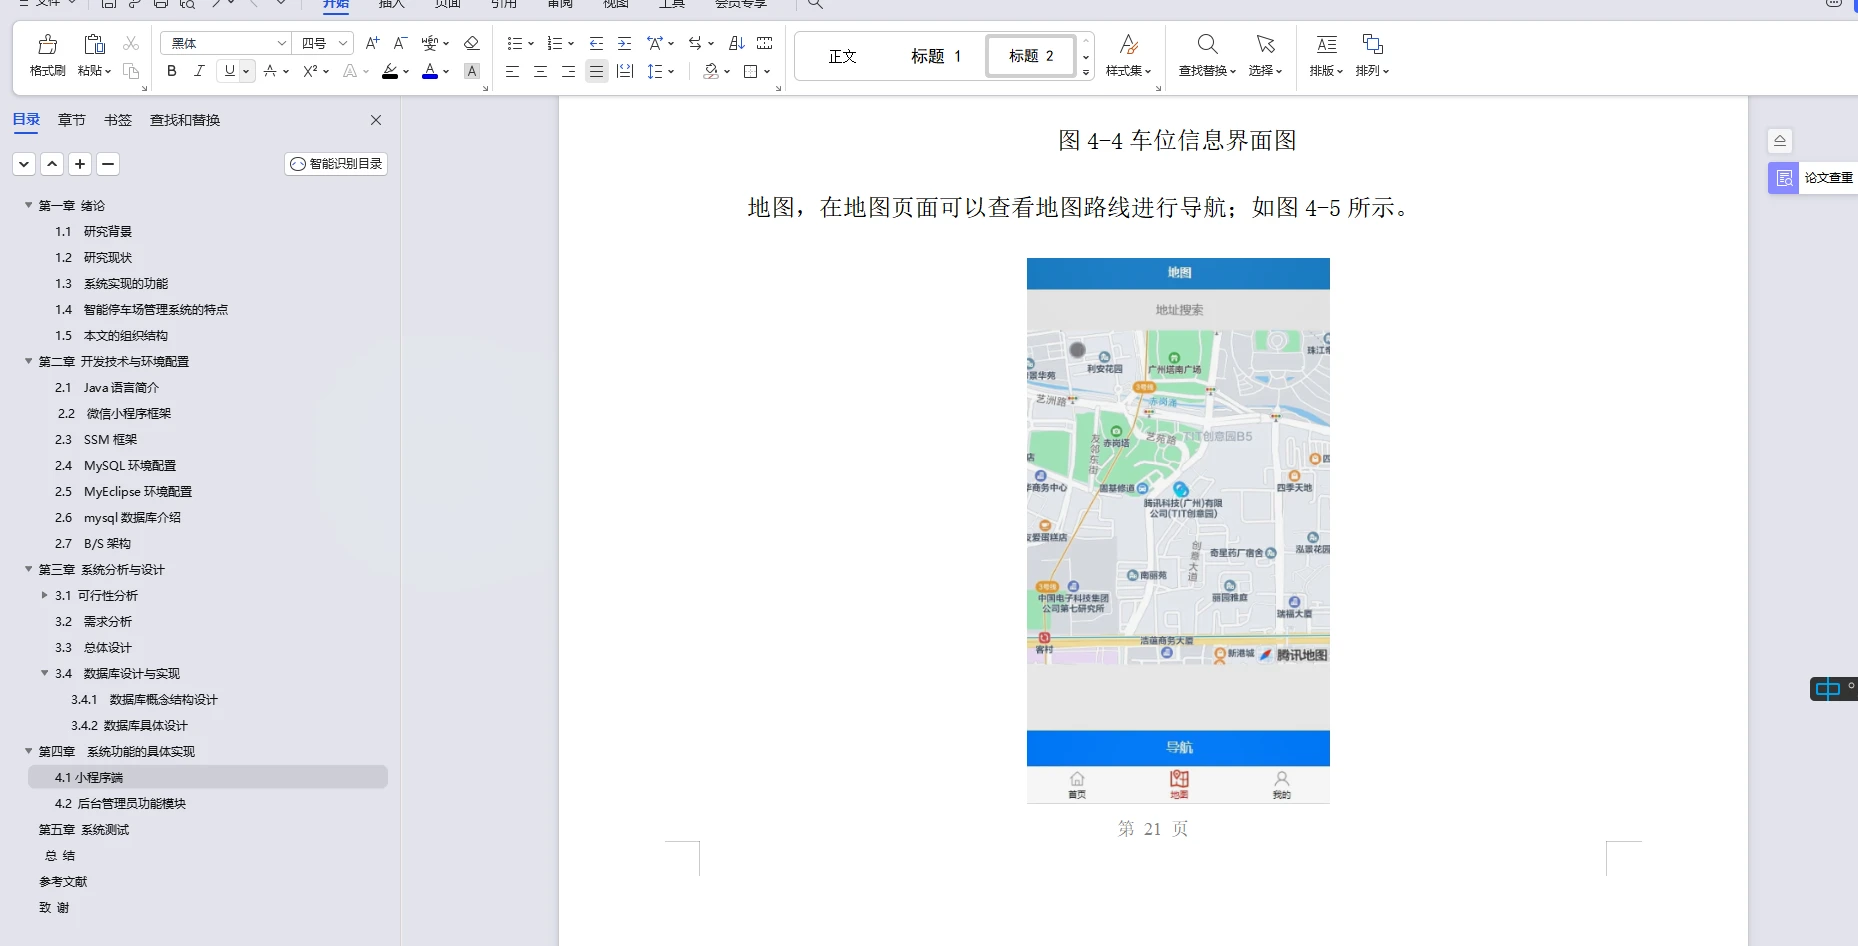Close the navigation pane with X

376,120
